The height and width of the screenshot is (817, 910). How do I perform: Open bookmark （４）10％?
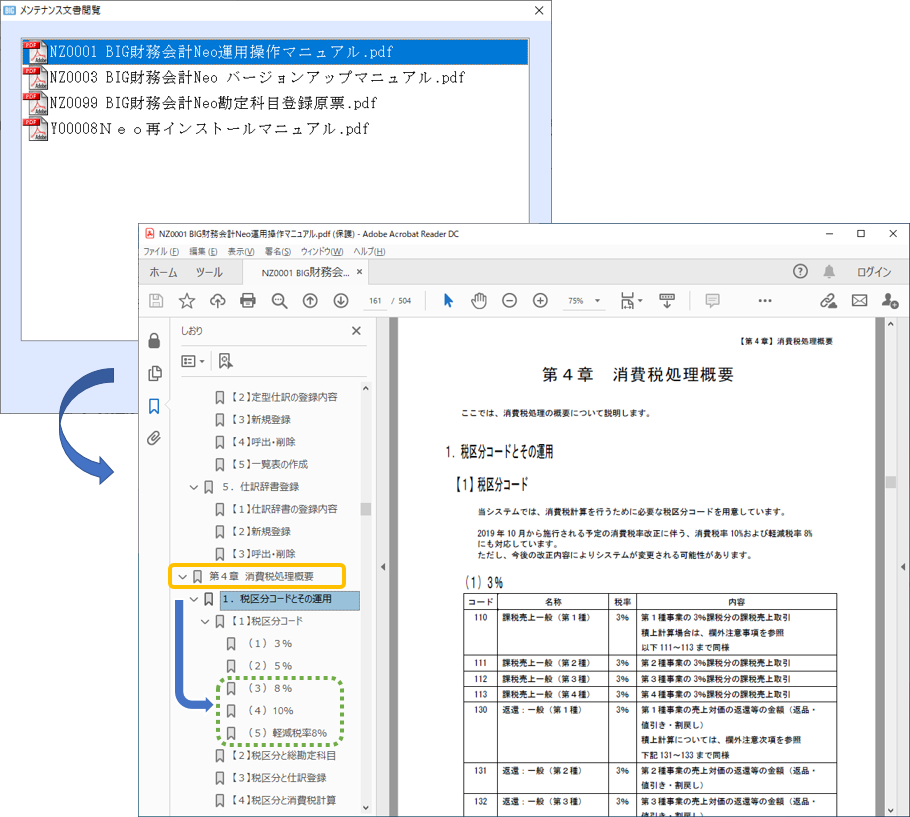pos(270,710)
